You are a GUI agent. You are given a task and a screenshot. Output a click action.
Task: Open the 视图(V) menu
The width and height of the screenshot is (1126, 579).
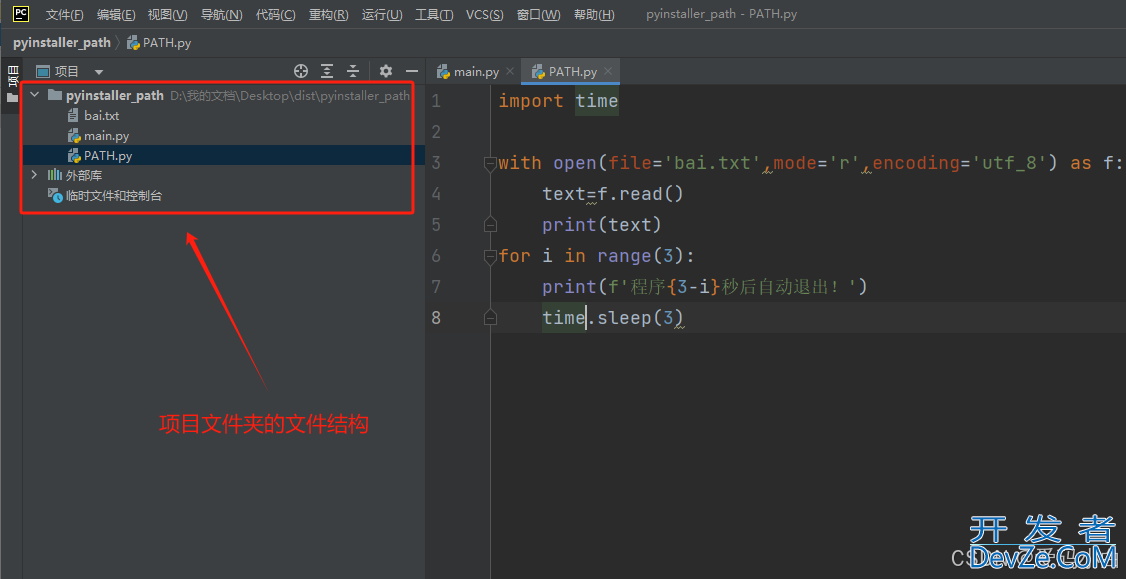[x=167, y=14]
